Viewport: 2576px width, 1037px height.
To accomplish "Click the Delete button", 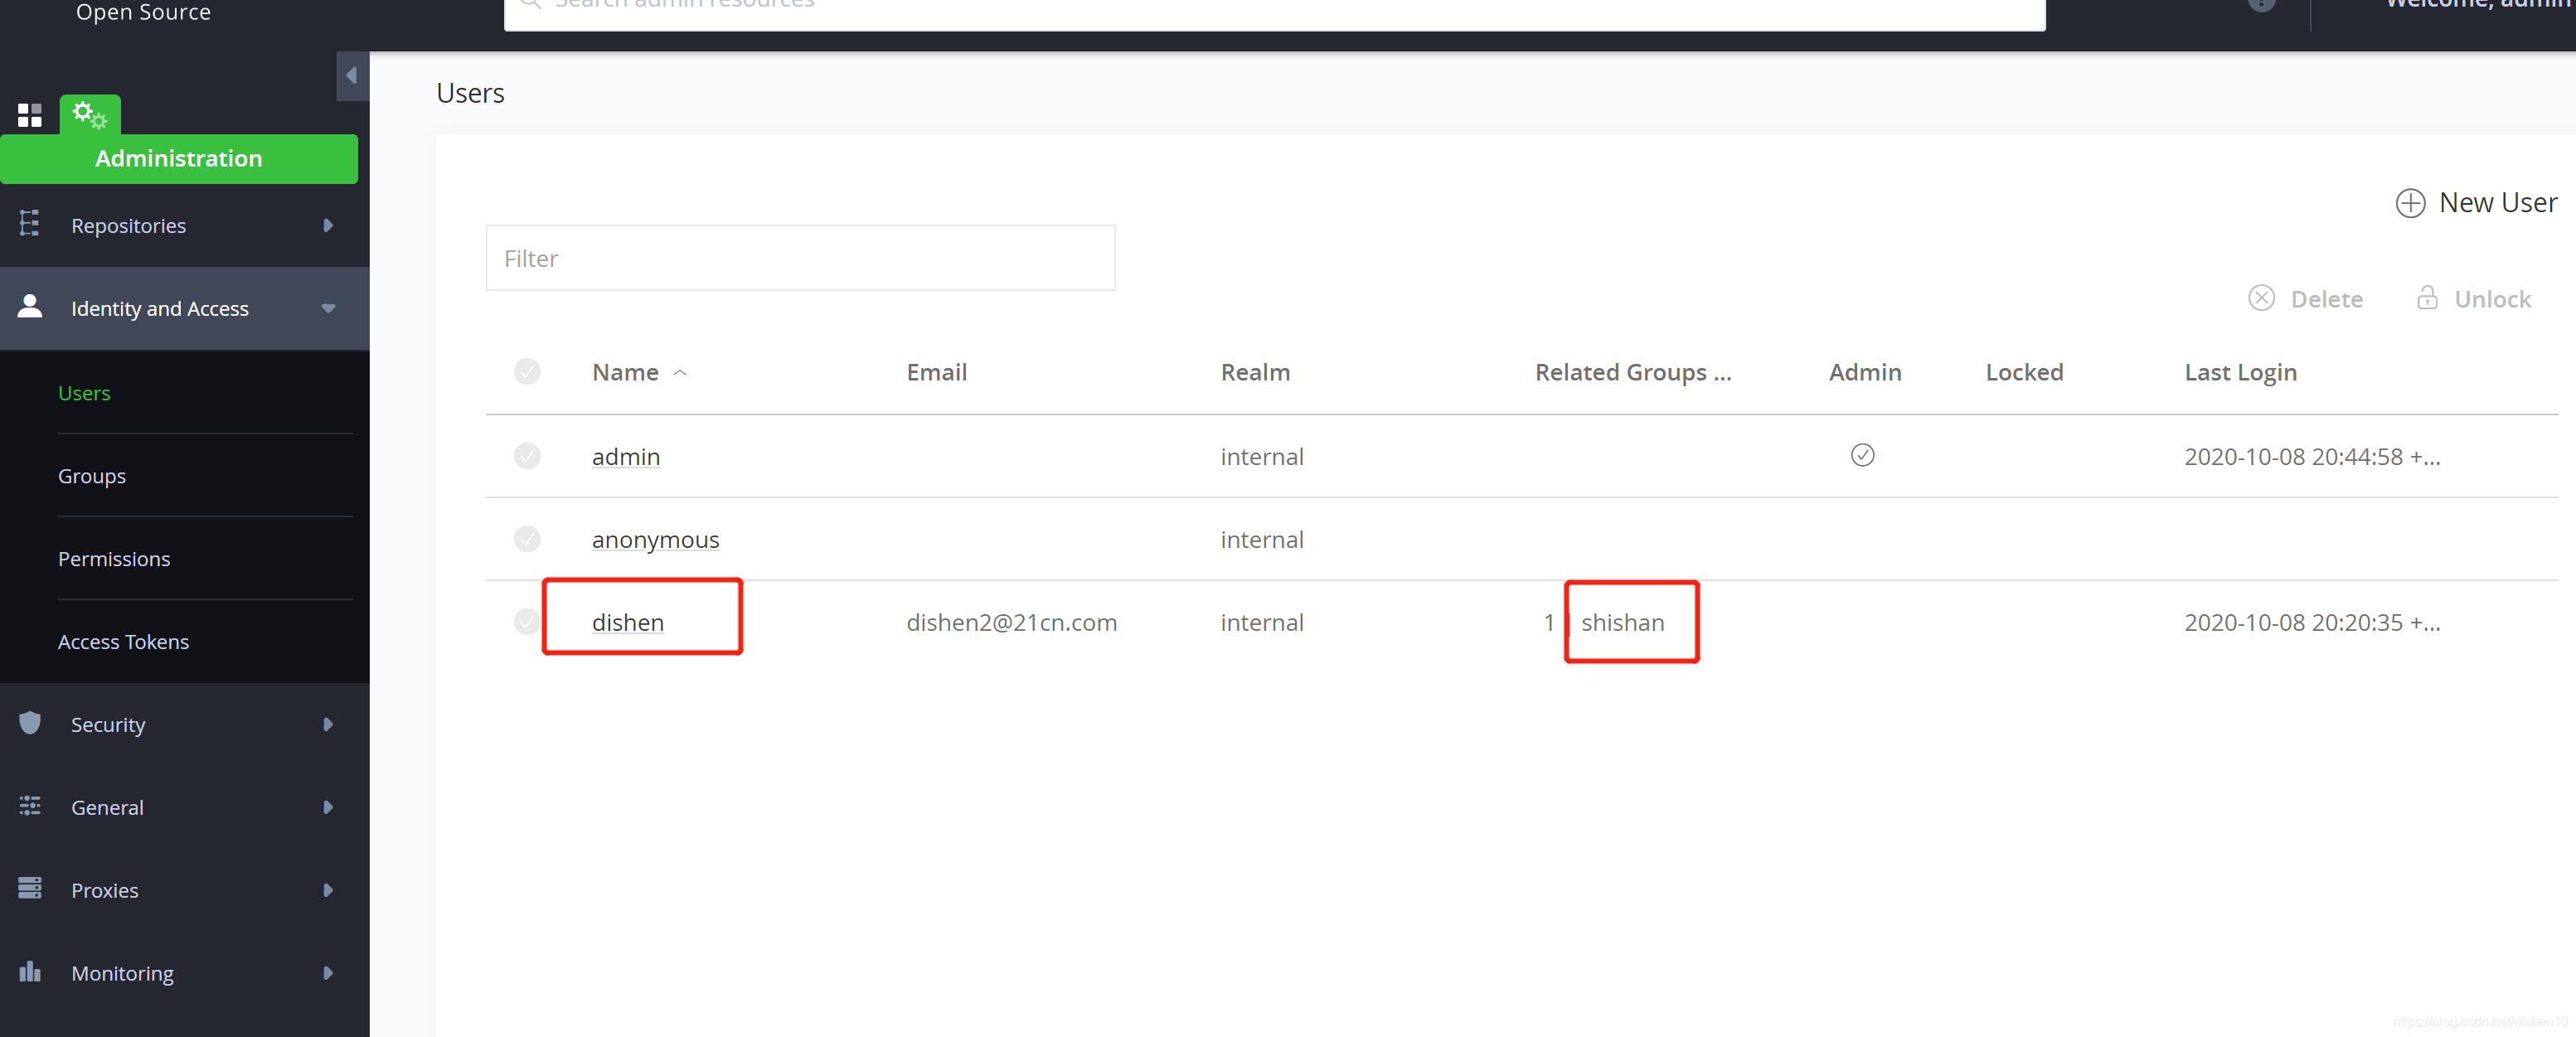I will pos(2305,299).
